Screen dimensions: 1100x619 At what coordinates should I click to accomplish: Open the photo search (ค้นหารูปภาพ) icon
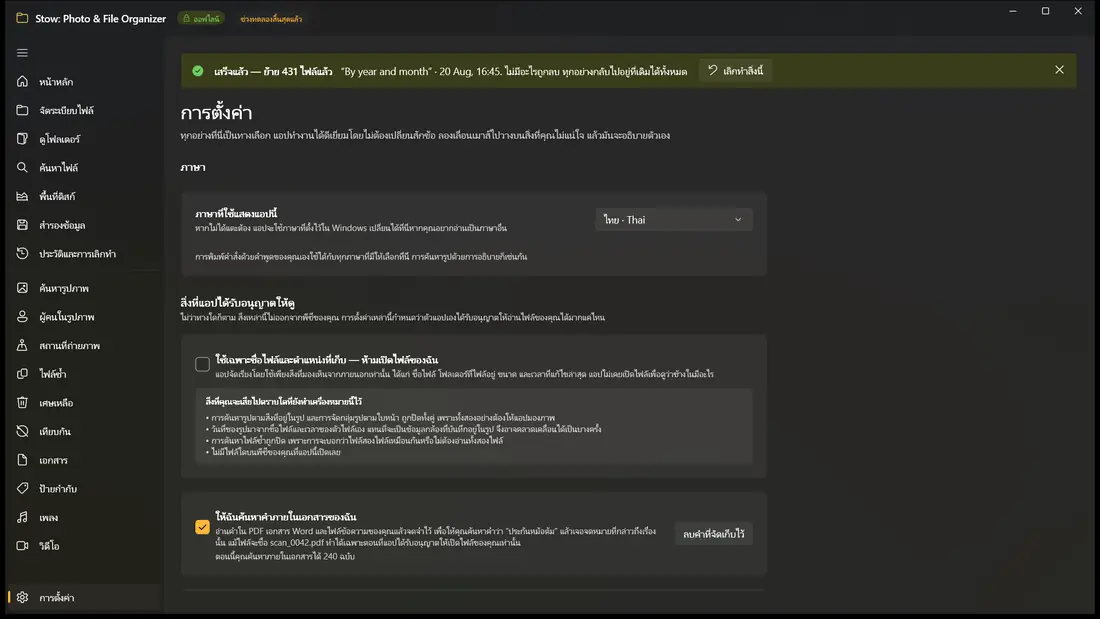[x=22, y=288]
